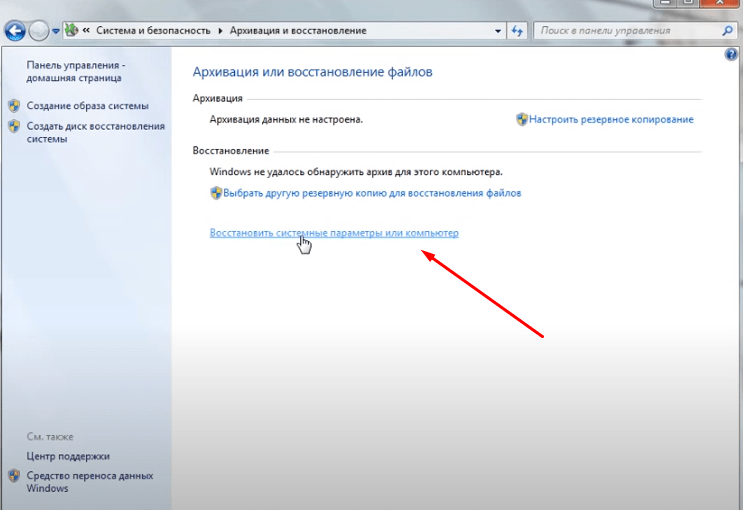Image resolution: width=743 pixels, height=510 pixels.
Task: Expand the arrow after 'Система и безопасность' breadcrumb
Action: tap(220, 31)
